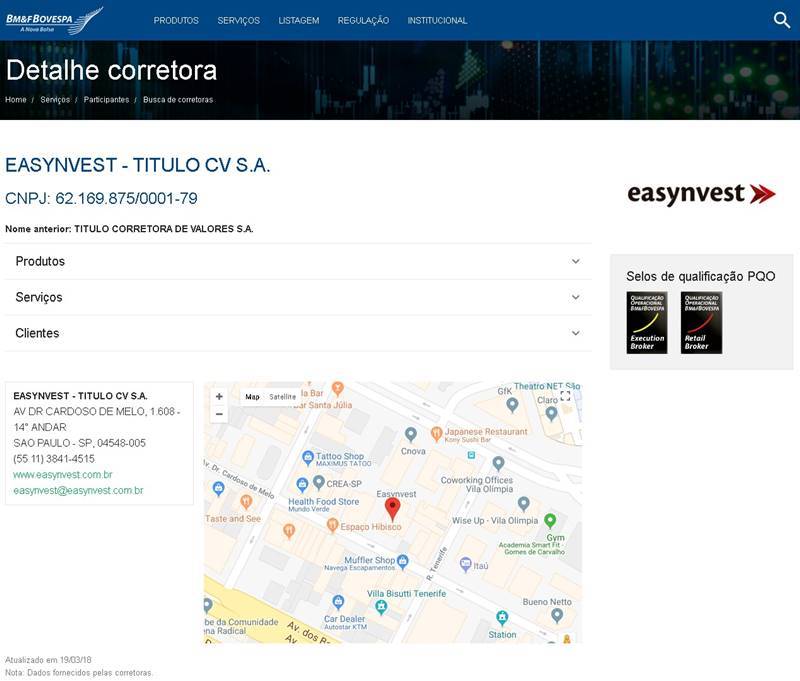Expand the Clientes section chevron

(576, 333)
